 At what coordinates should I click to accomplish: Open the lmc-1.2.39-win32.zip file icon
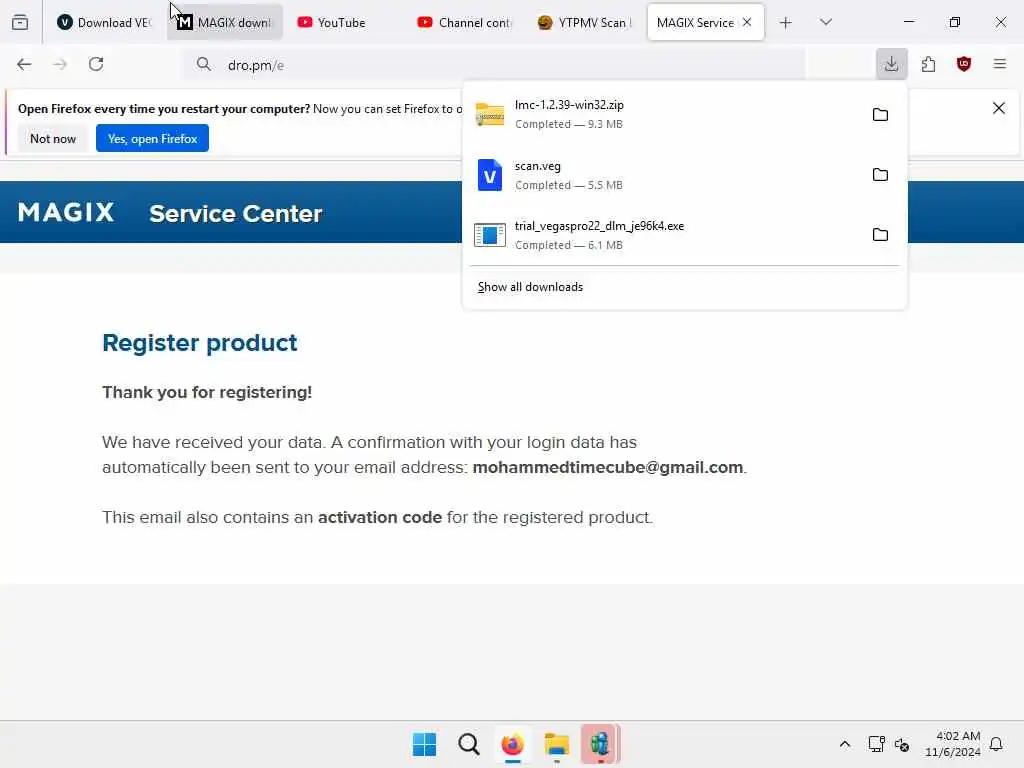click(x=490, y=114)
